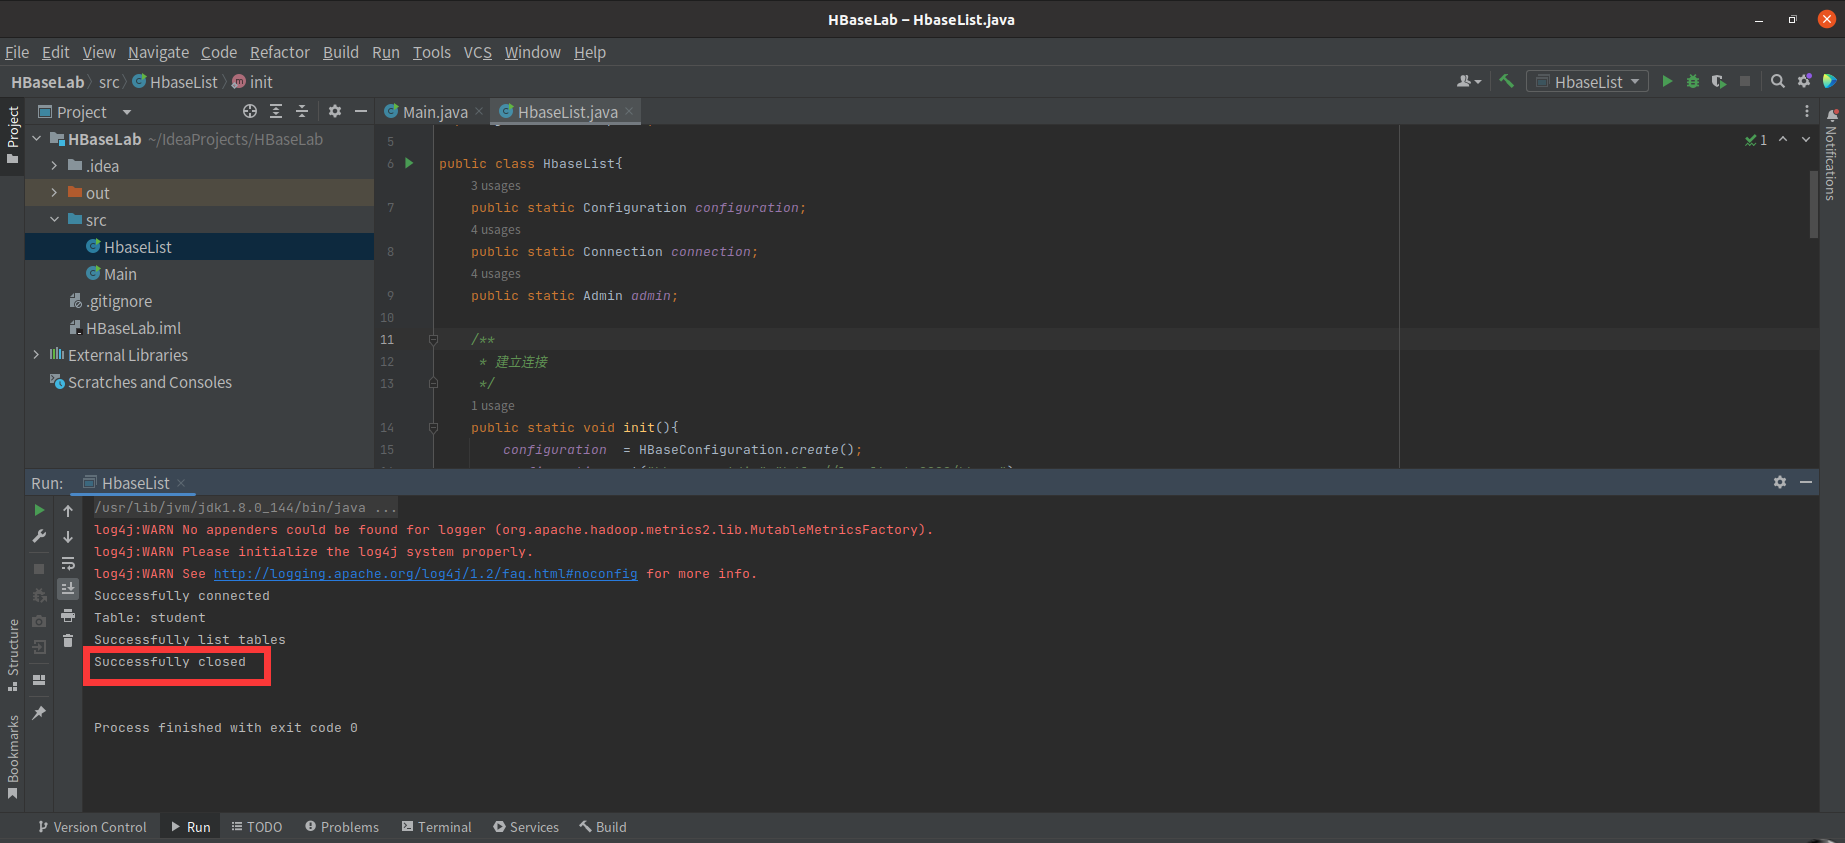Close HbaseList tab in Run panel

[x=181, y=483]
